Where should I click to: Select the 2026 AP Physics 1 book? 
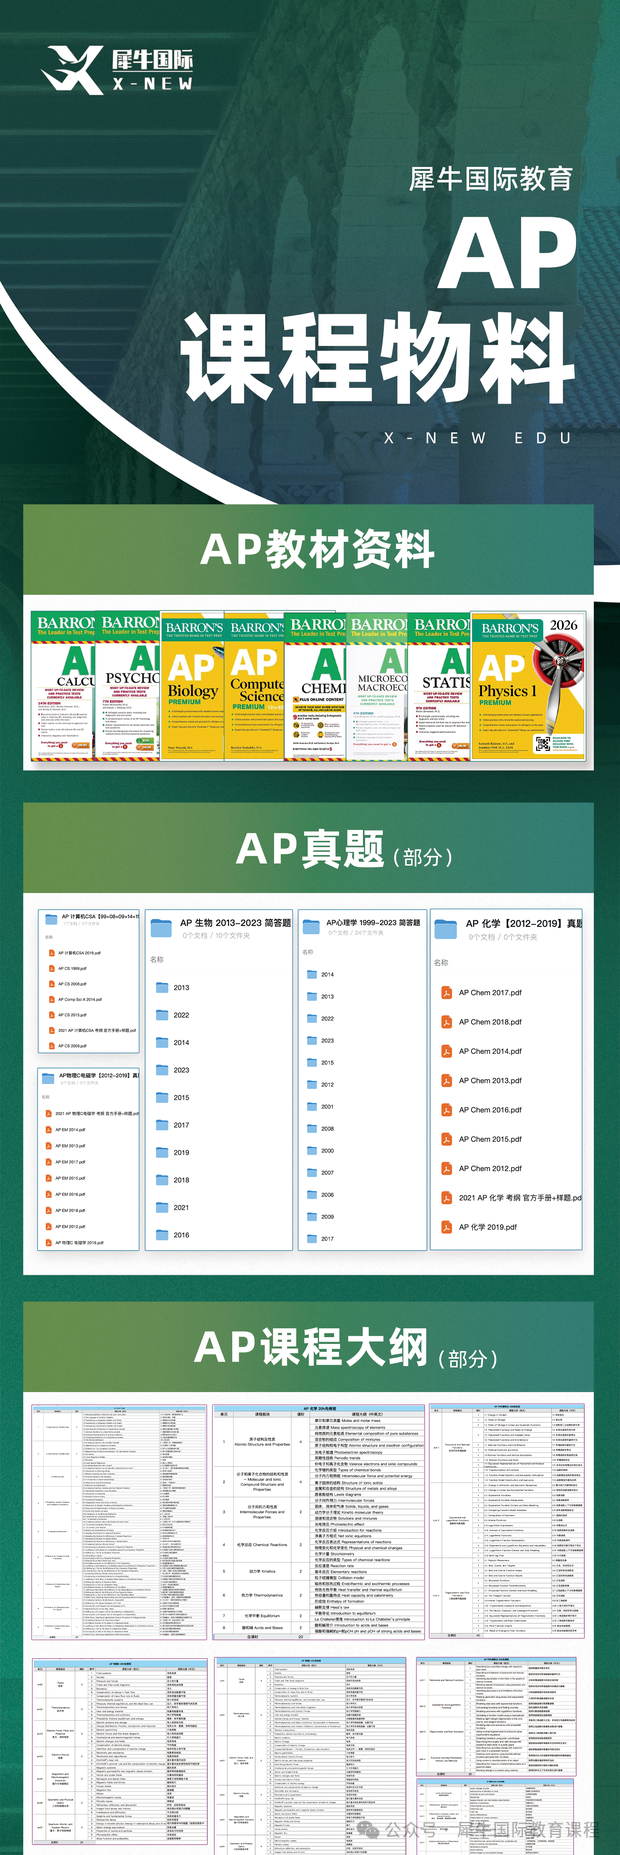point(529,686)
